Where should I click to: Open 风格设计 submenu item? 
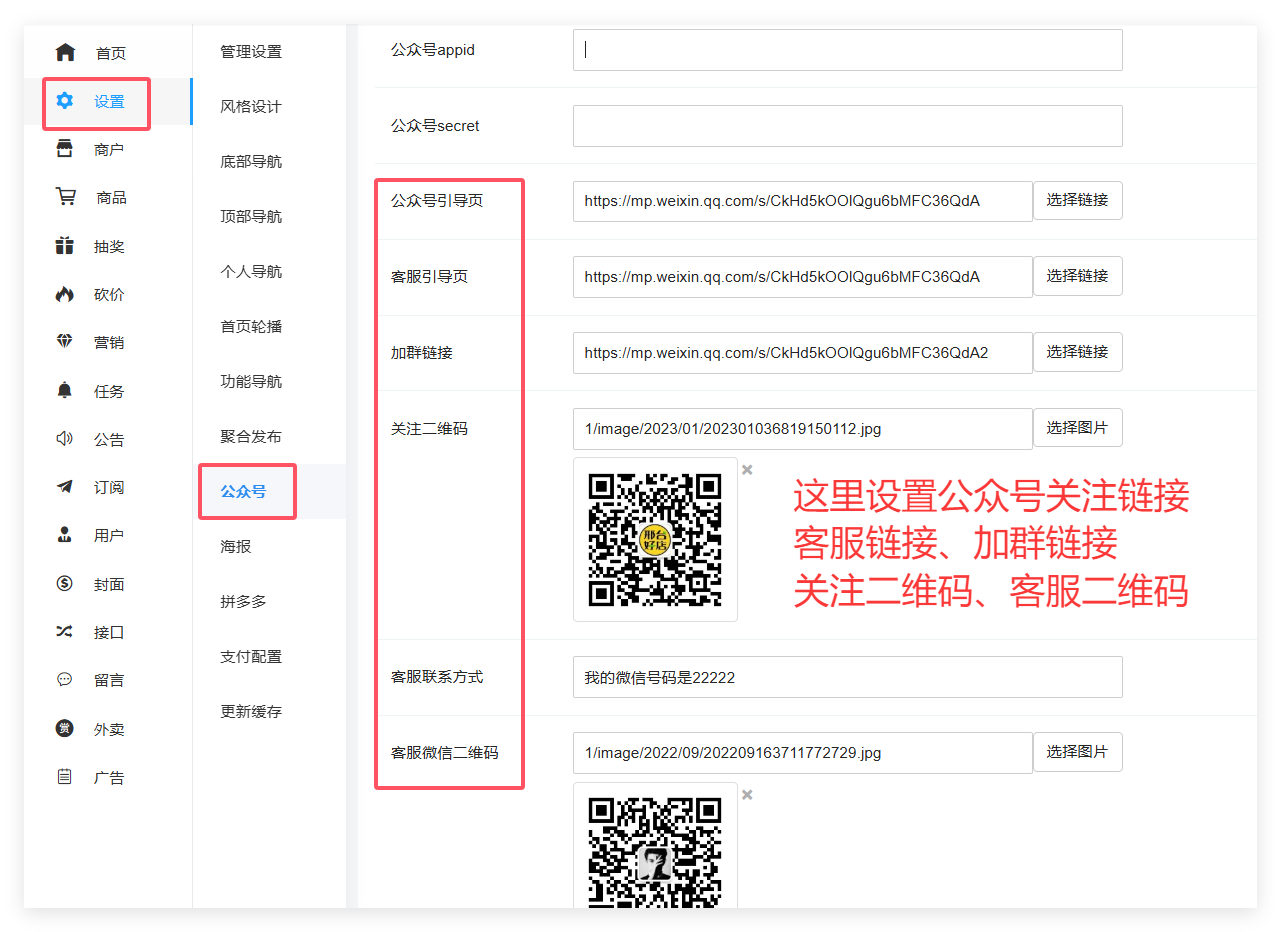click(251, 107)
